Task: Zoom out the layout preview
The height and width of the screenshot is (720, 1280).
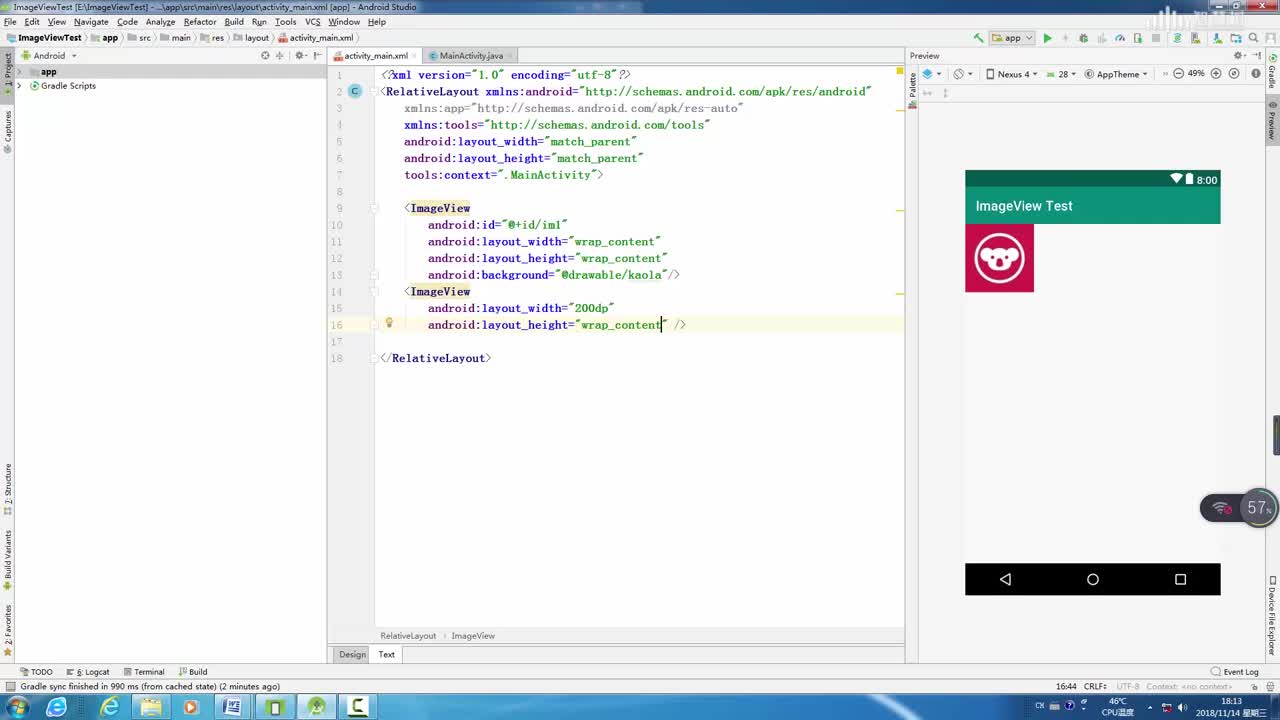Action: point(1178,74)
